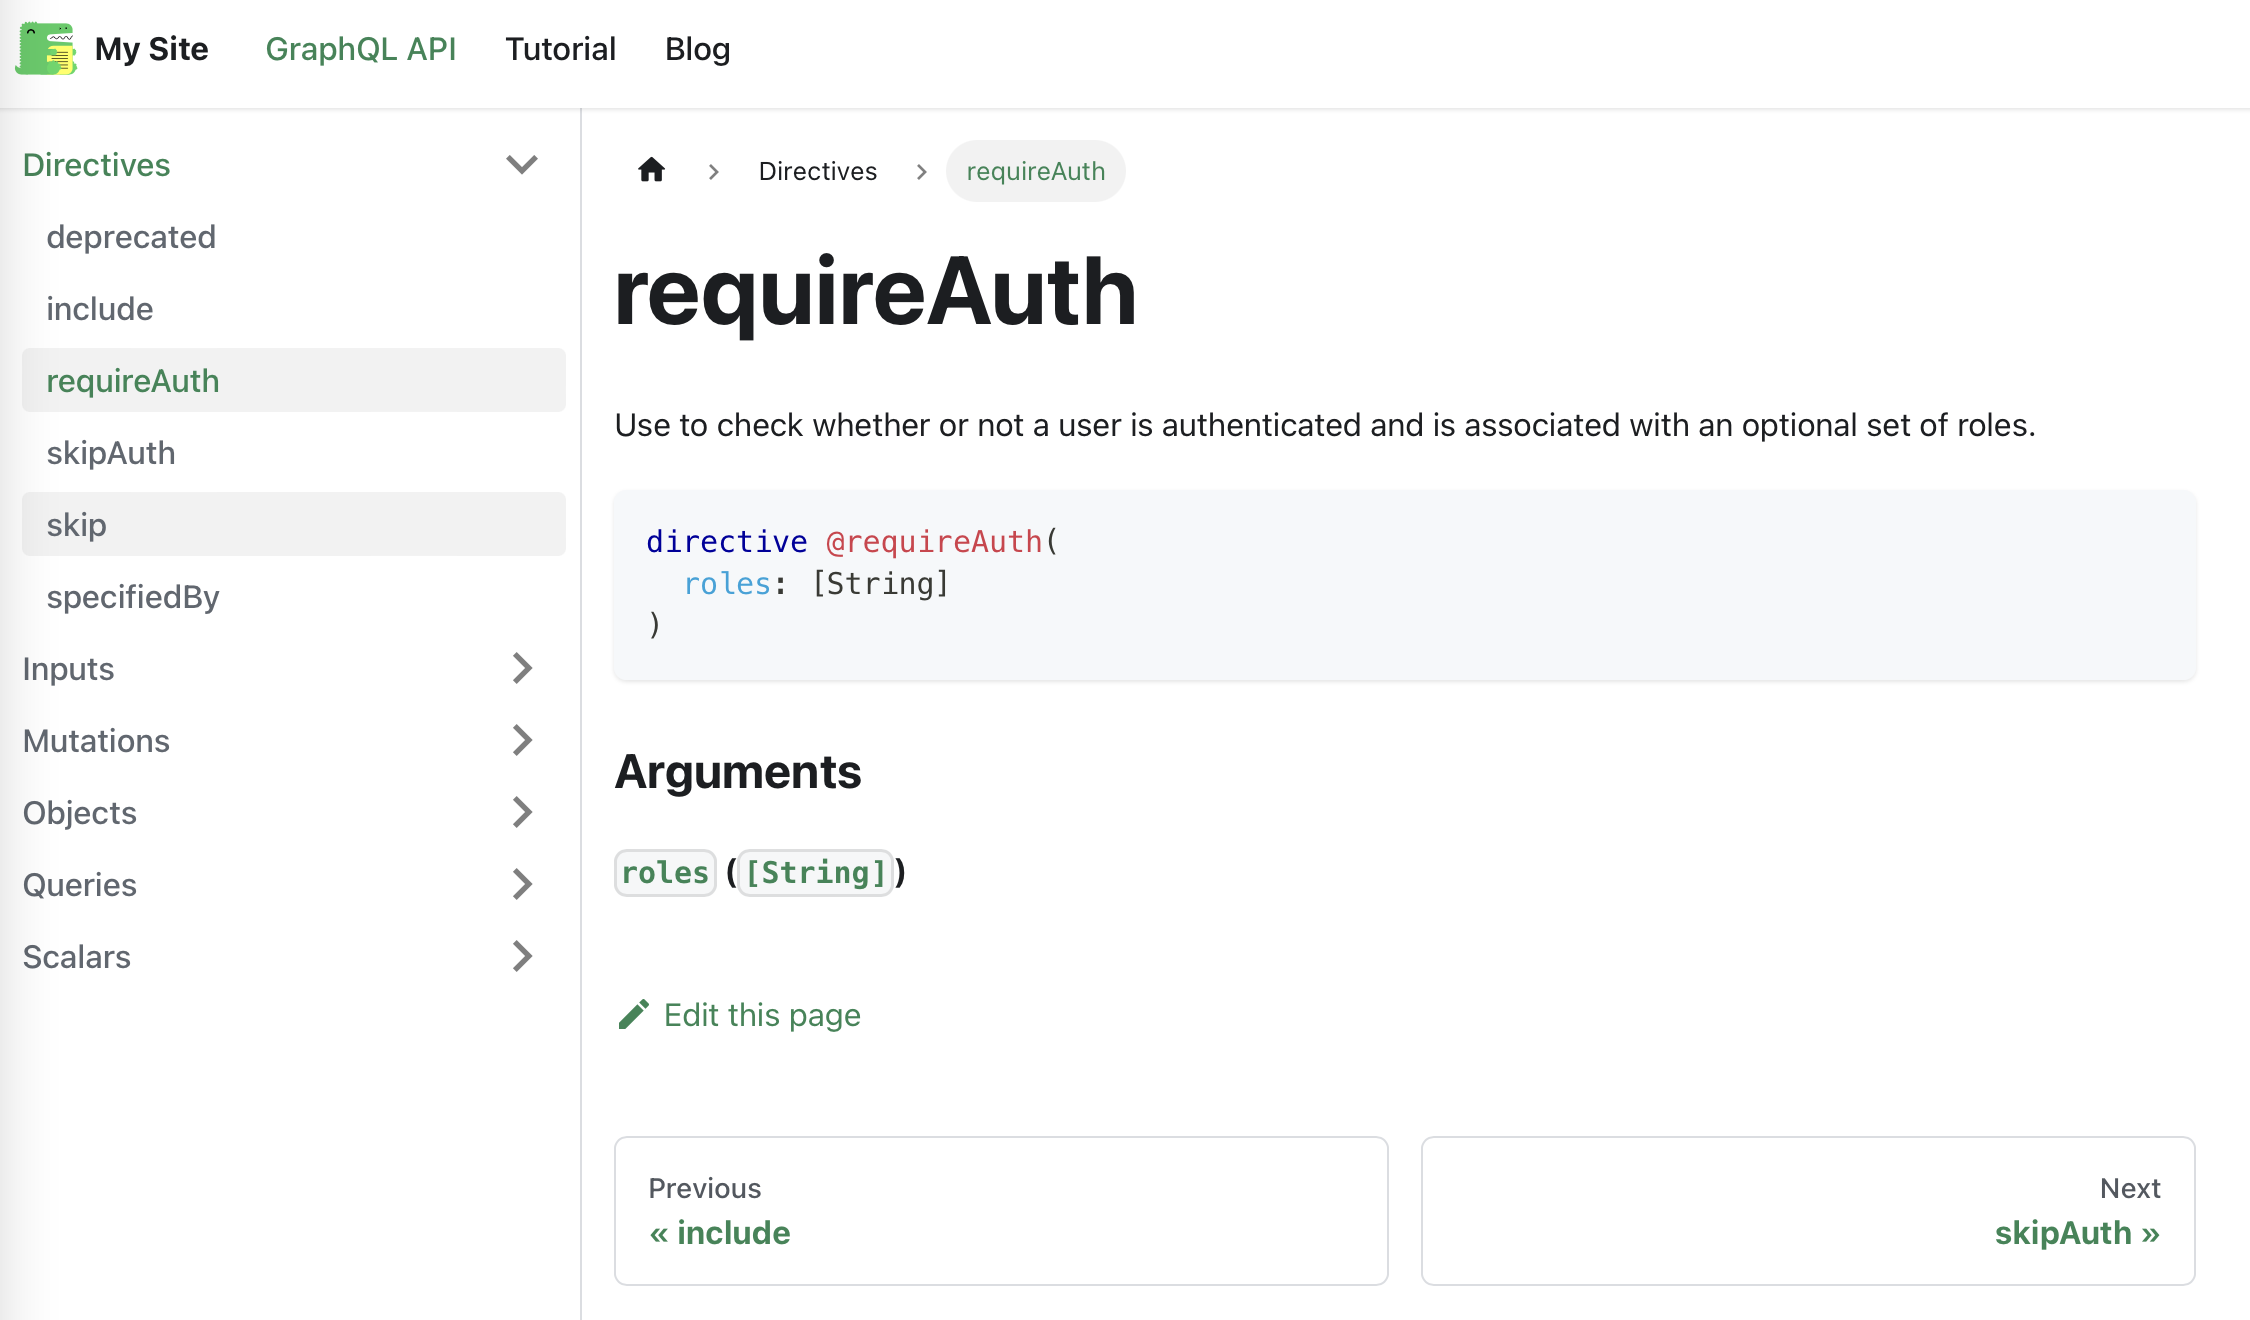Click the green crocodile site logo
Image resolution: width=2250 pixels, height=1320 pixels.
45,48
